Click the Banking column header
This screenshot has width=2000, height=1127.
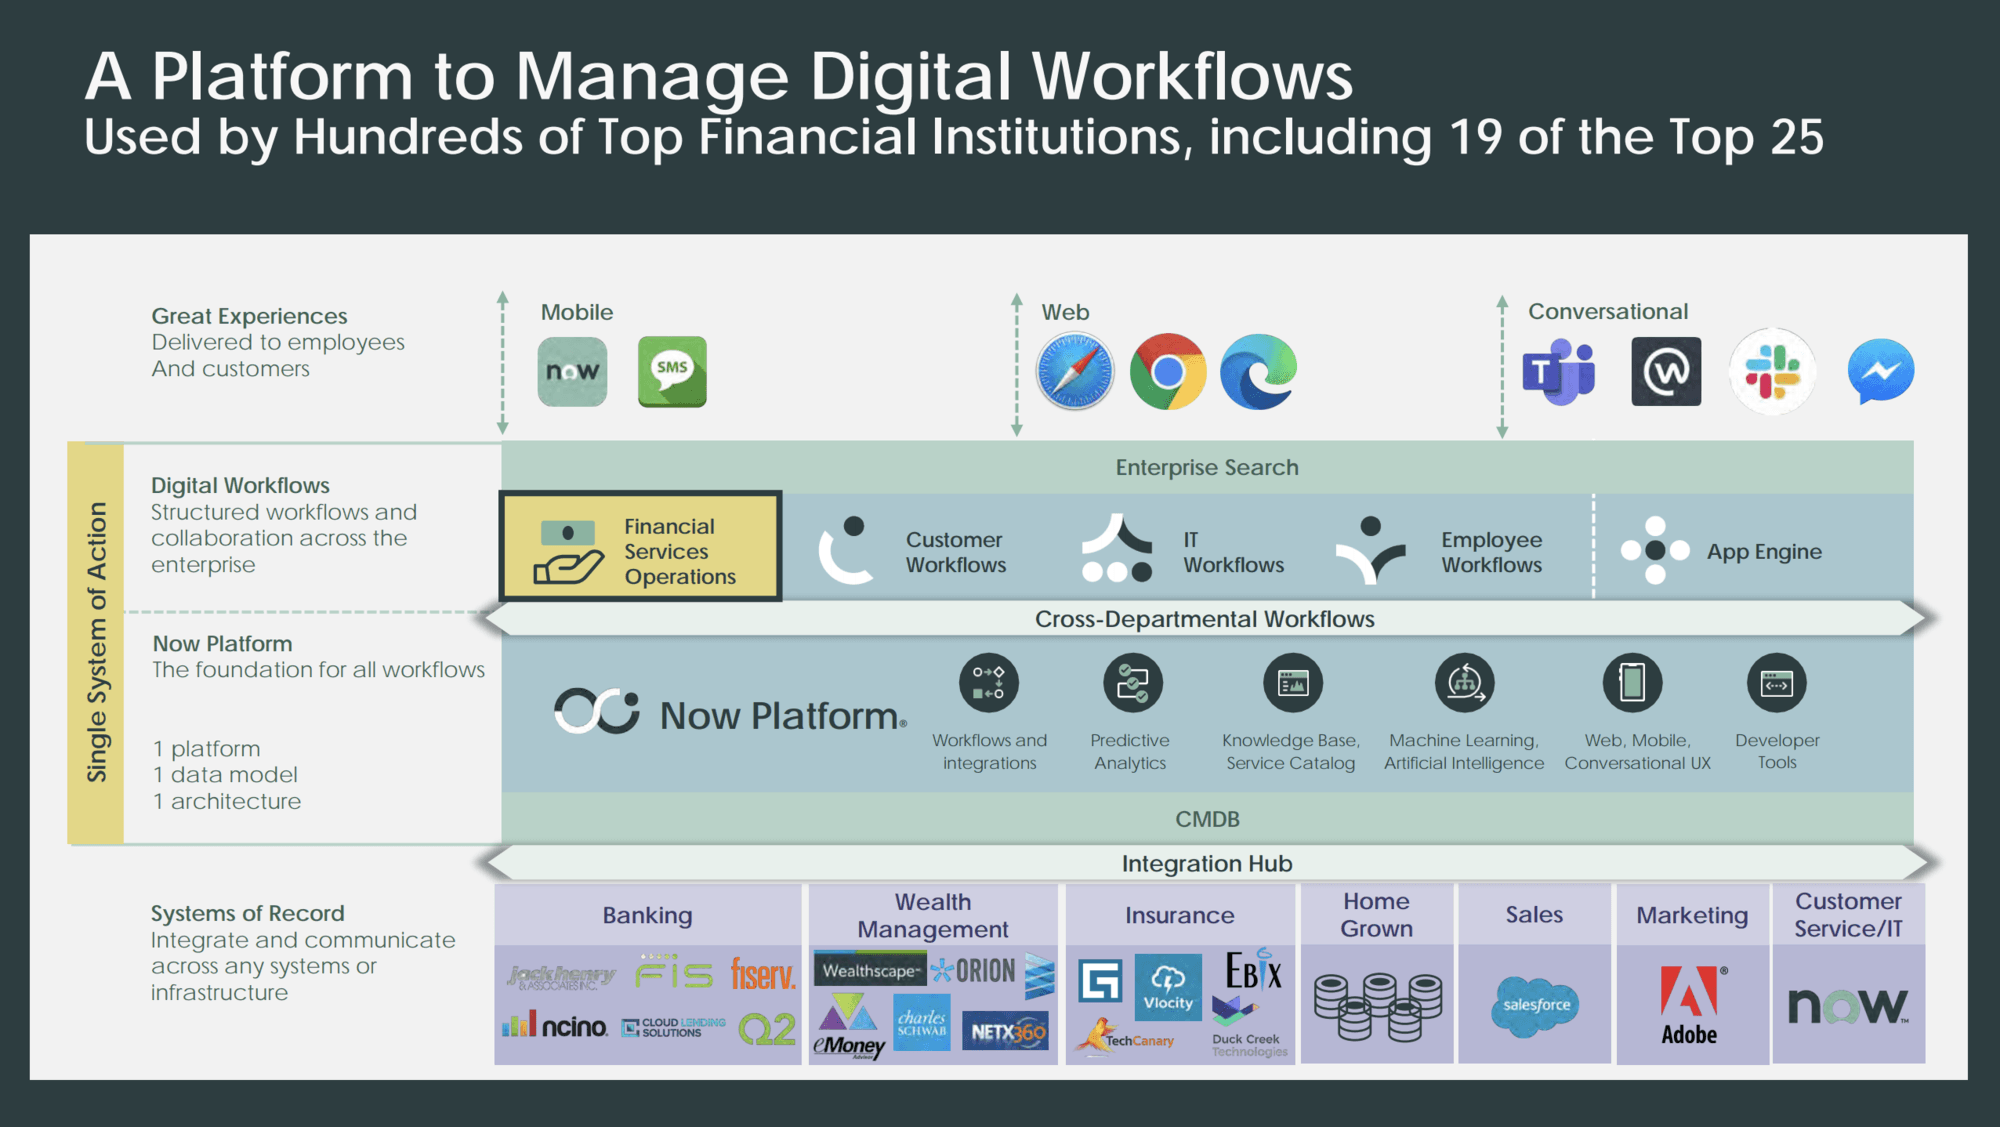[648, 915]
